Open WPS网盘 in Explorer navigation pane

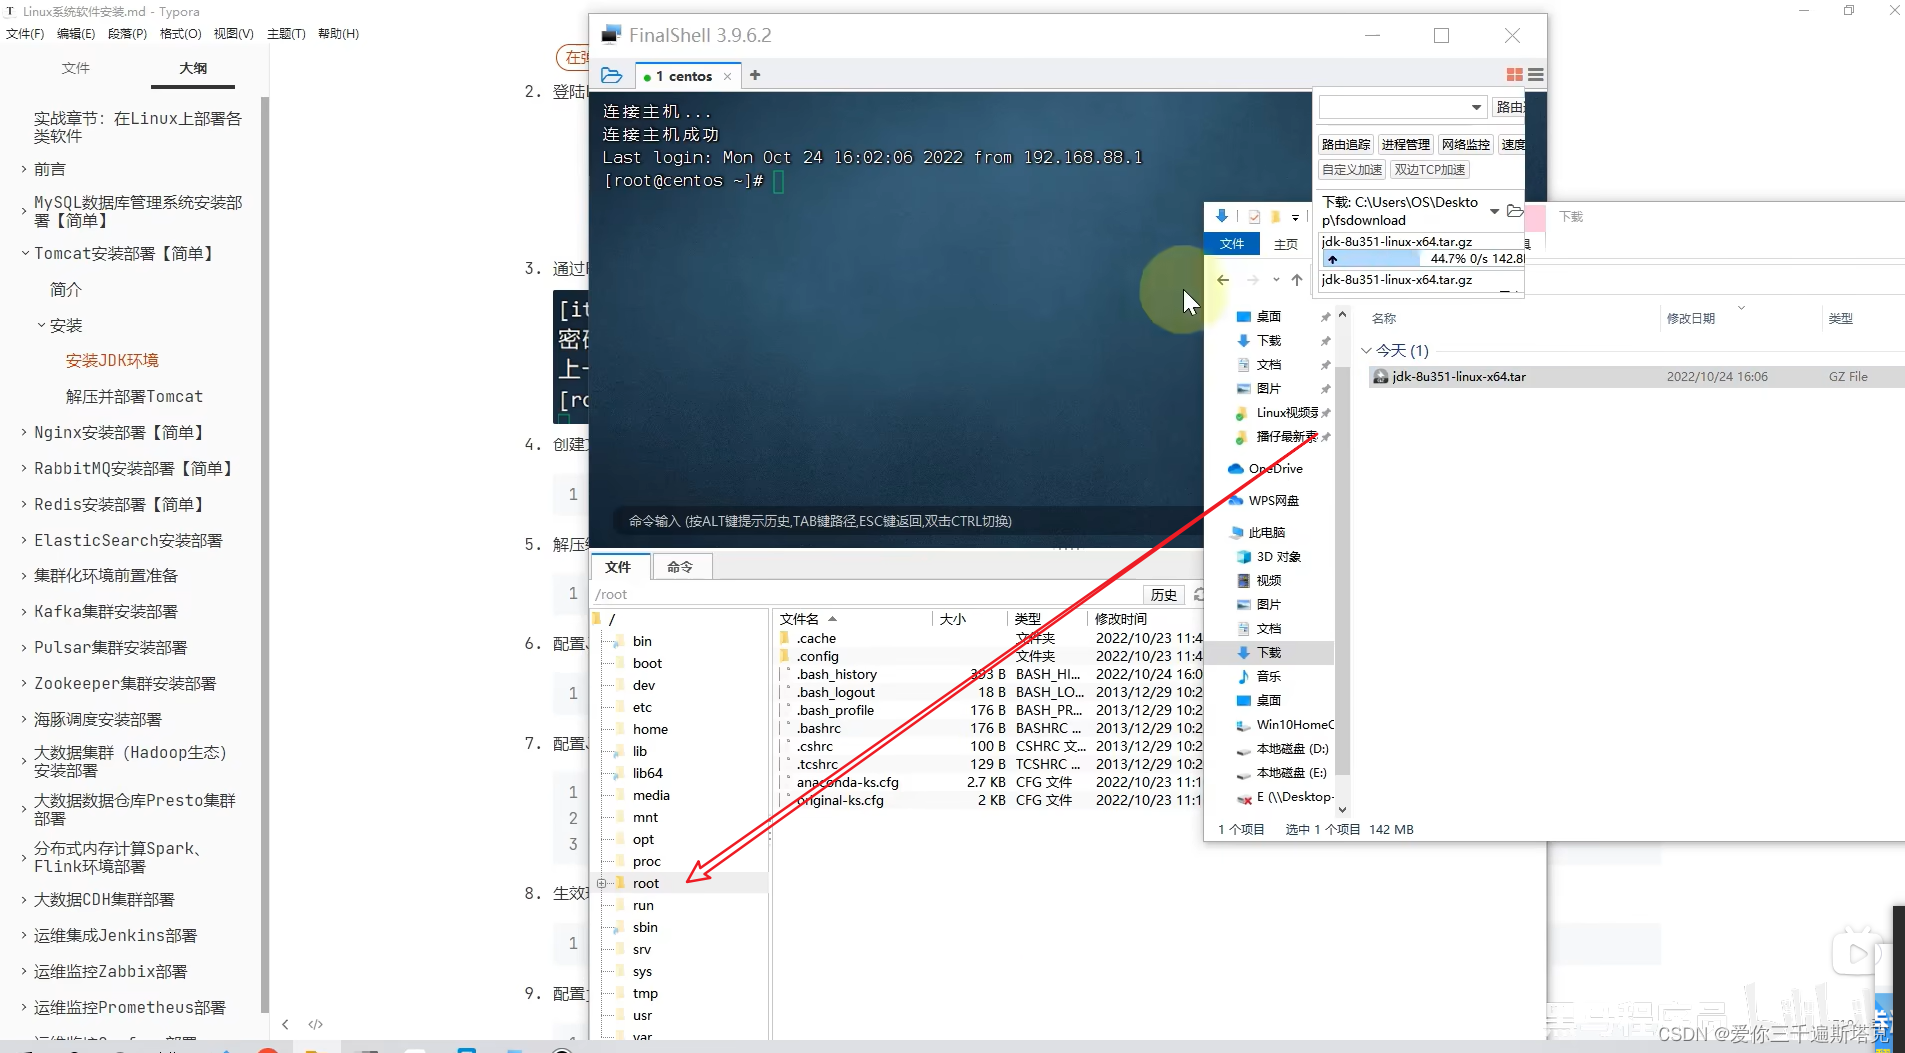coord(1264,501)
